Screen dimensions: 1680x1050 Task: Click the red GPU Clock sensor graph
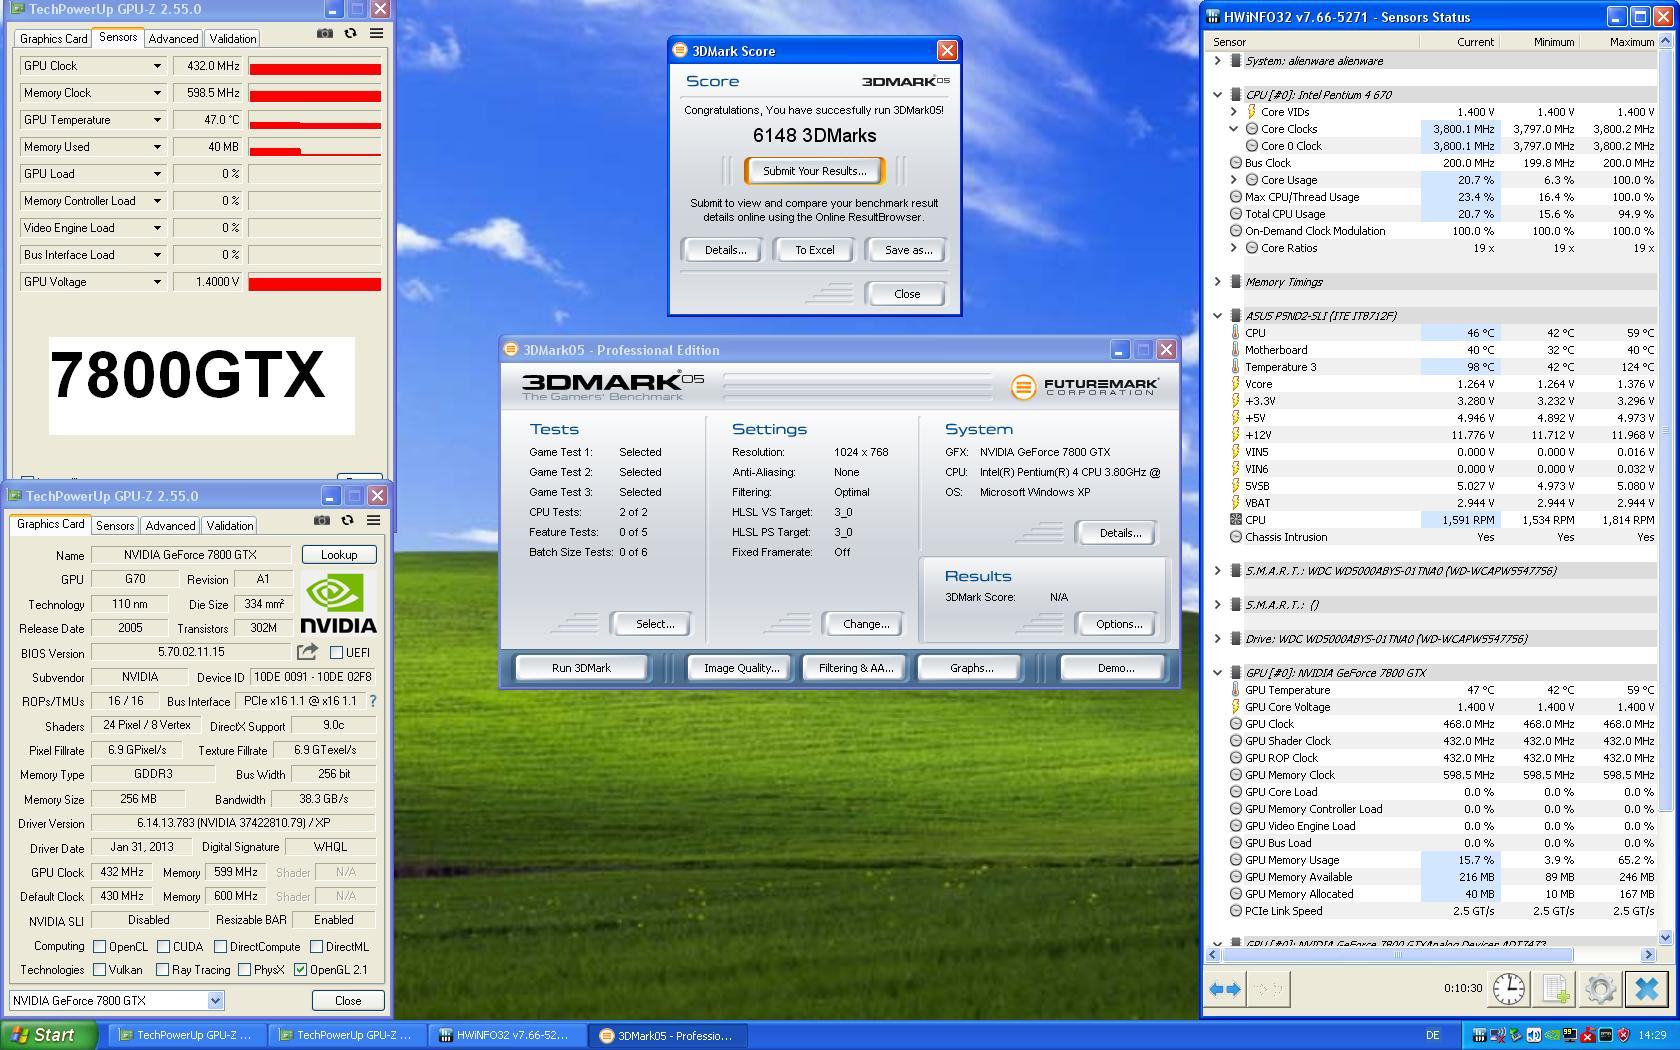[315, 66]
